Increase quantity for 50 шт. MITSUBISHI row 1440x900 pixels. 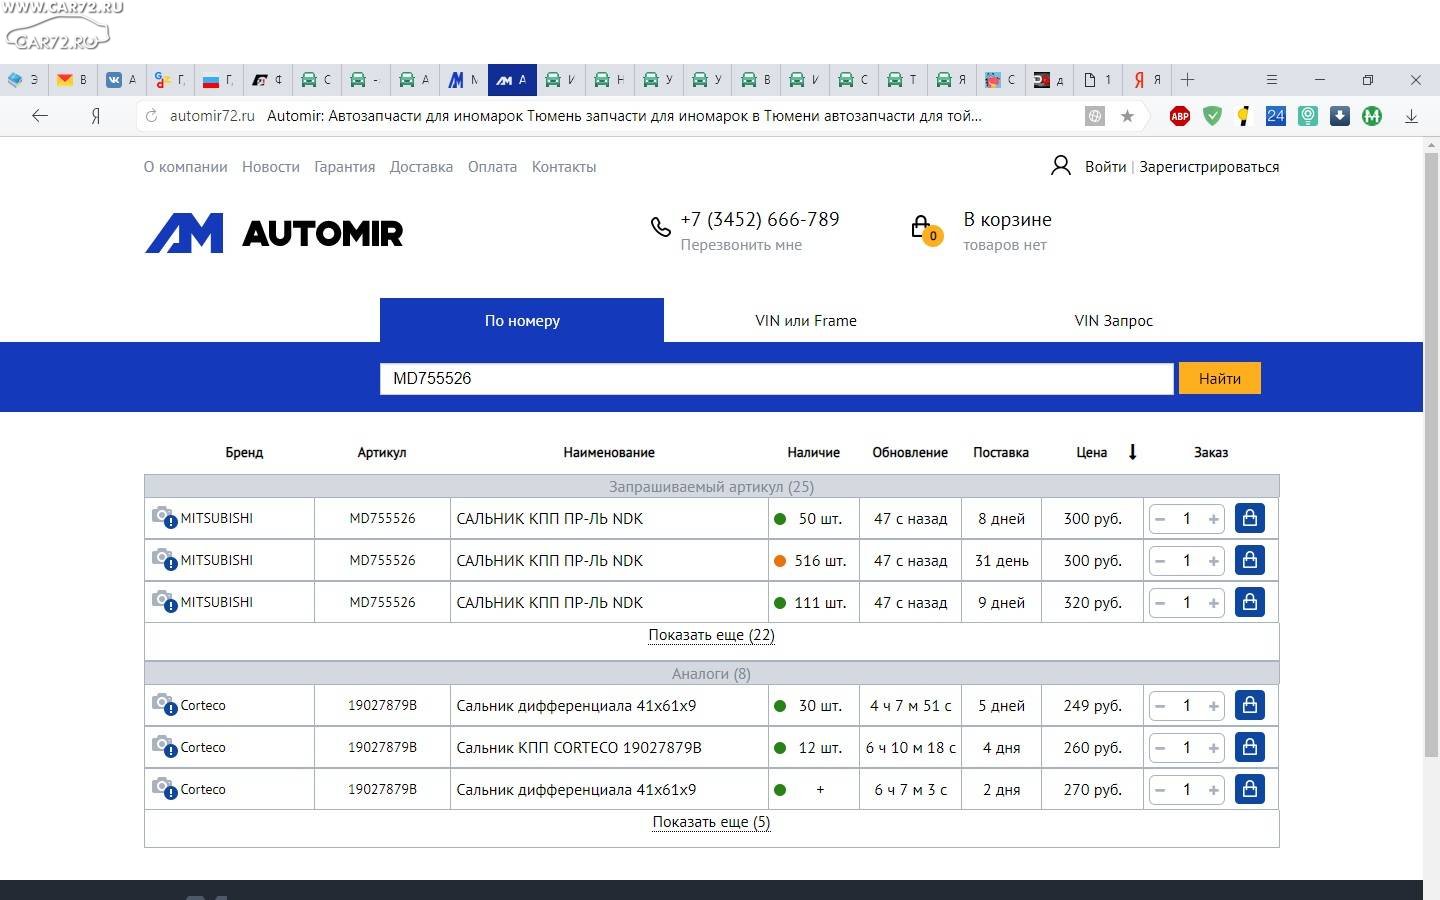tap(1214, 519)
